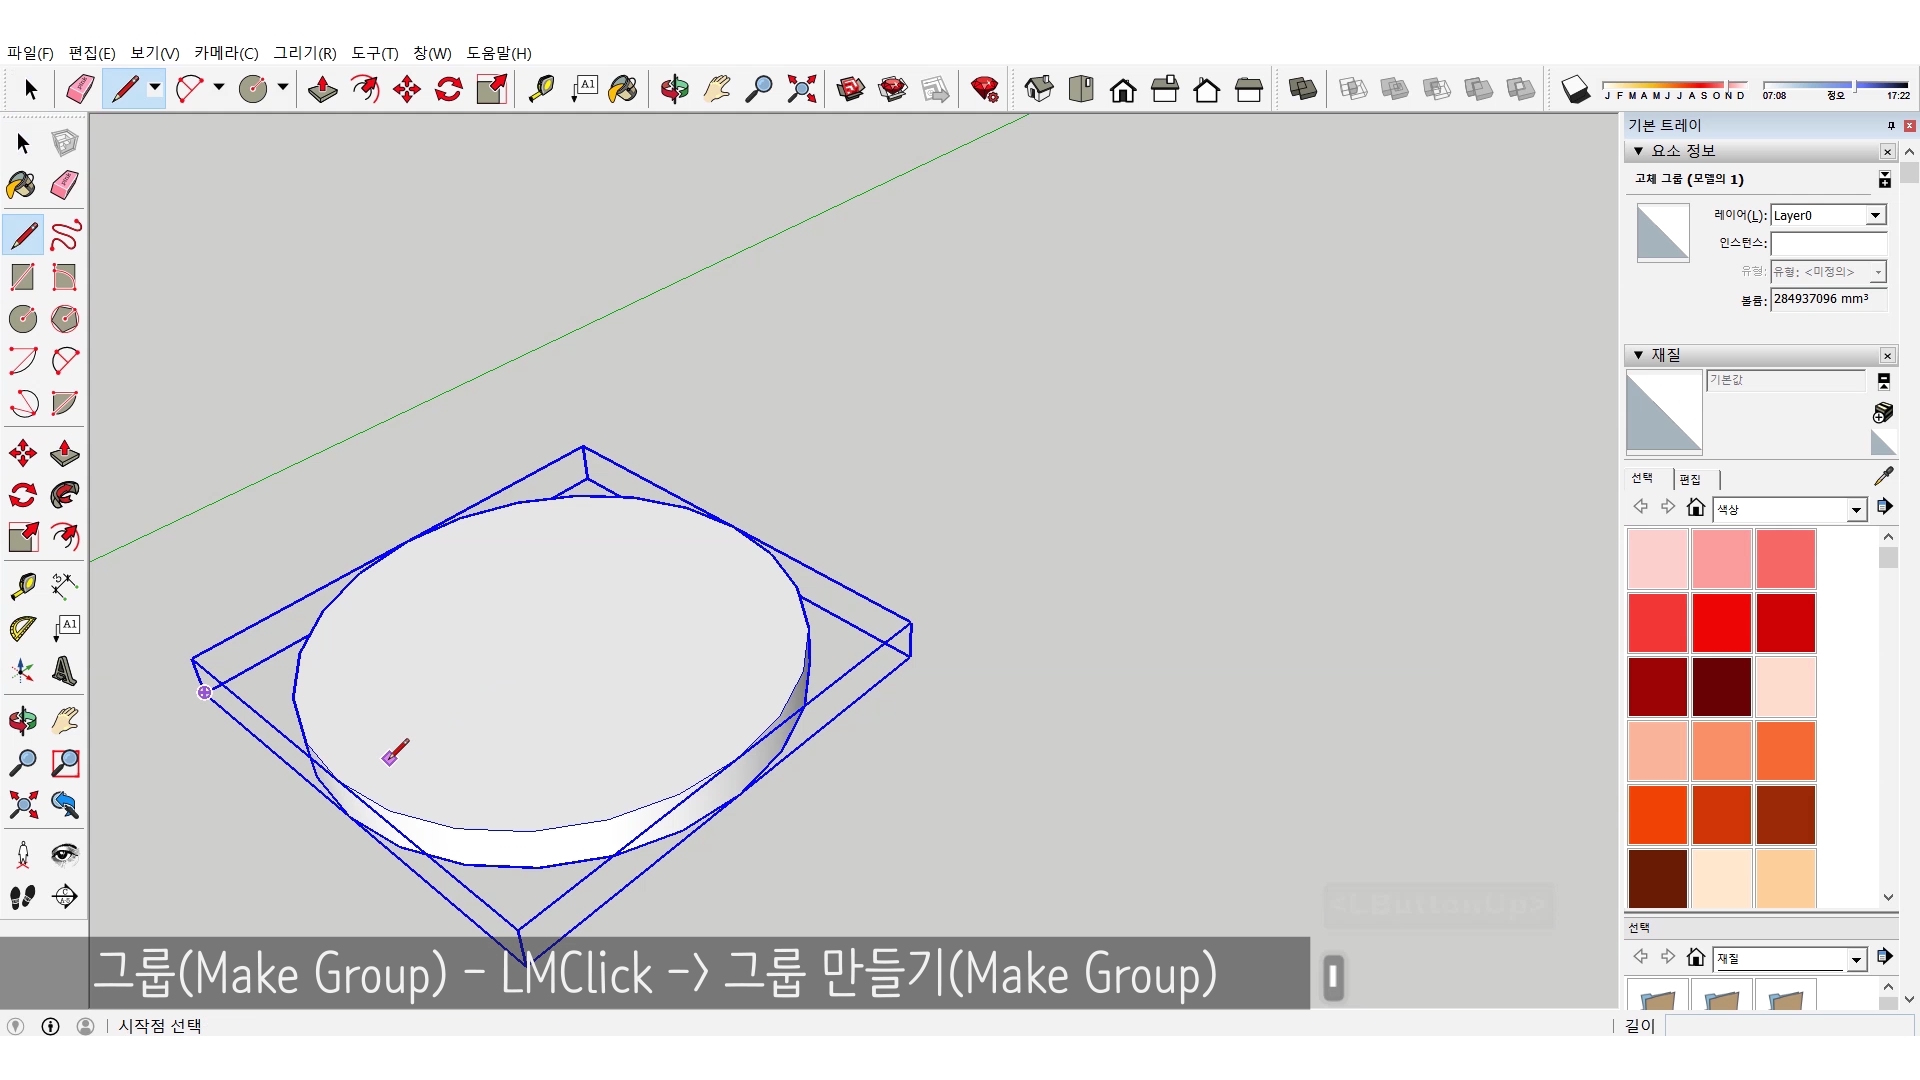Pick the bright red color swatch
Screen dimensions: 1920x1080
tap(1721, 622)
